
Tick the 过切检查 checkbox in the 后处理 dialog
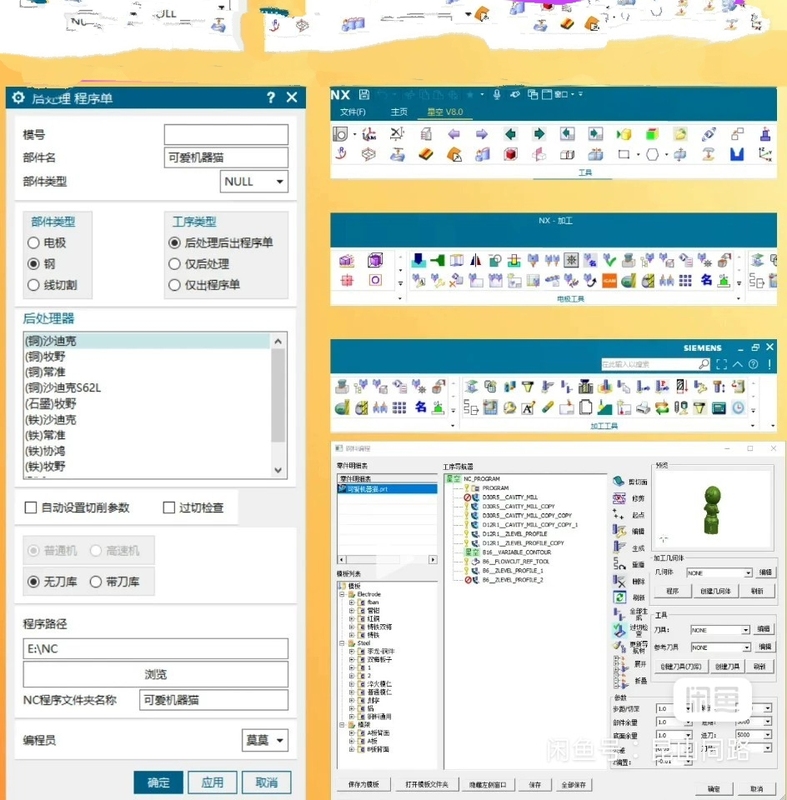(x=169, y=508)
